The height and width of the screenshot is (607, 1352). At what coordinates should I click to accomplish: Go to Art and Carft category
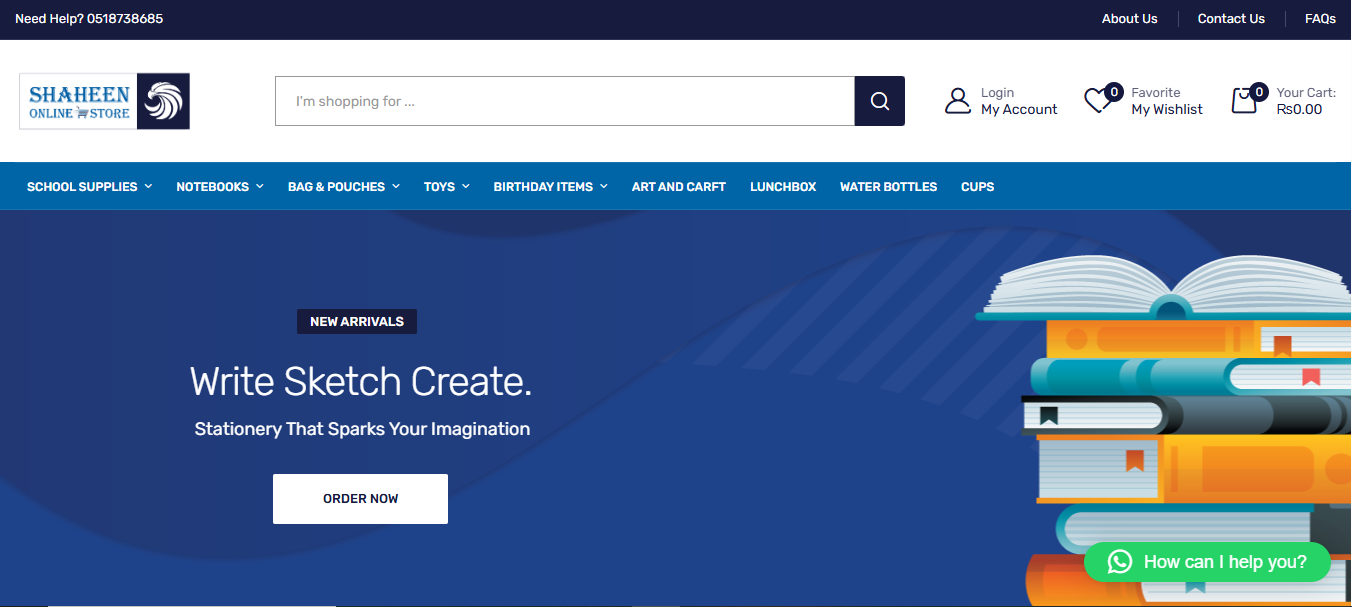(678, 187)
